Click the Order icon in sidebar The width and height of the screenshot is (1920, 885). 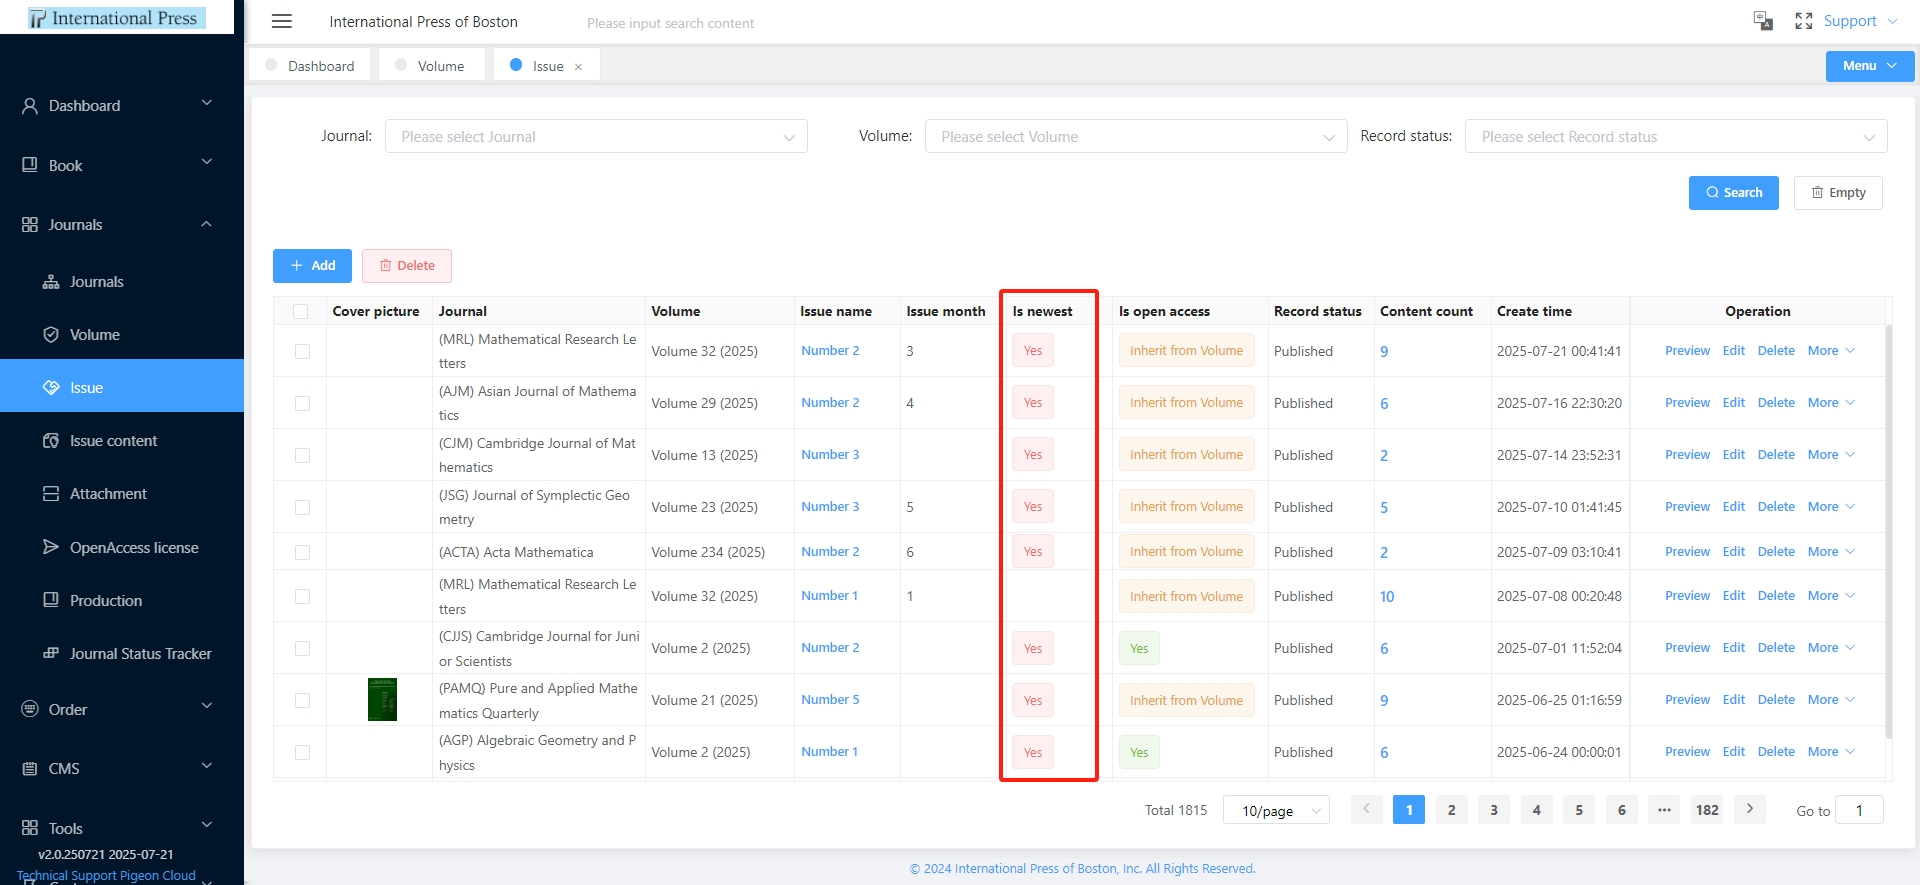[x=30, y=709]
